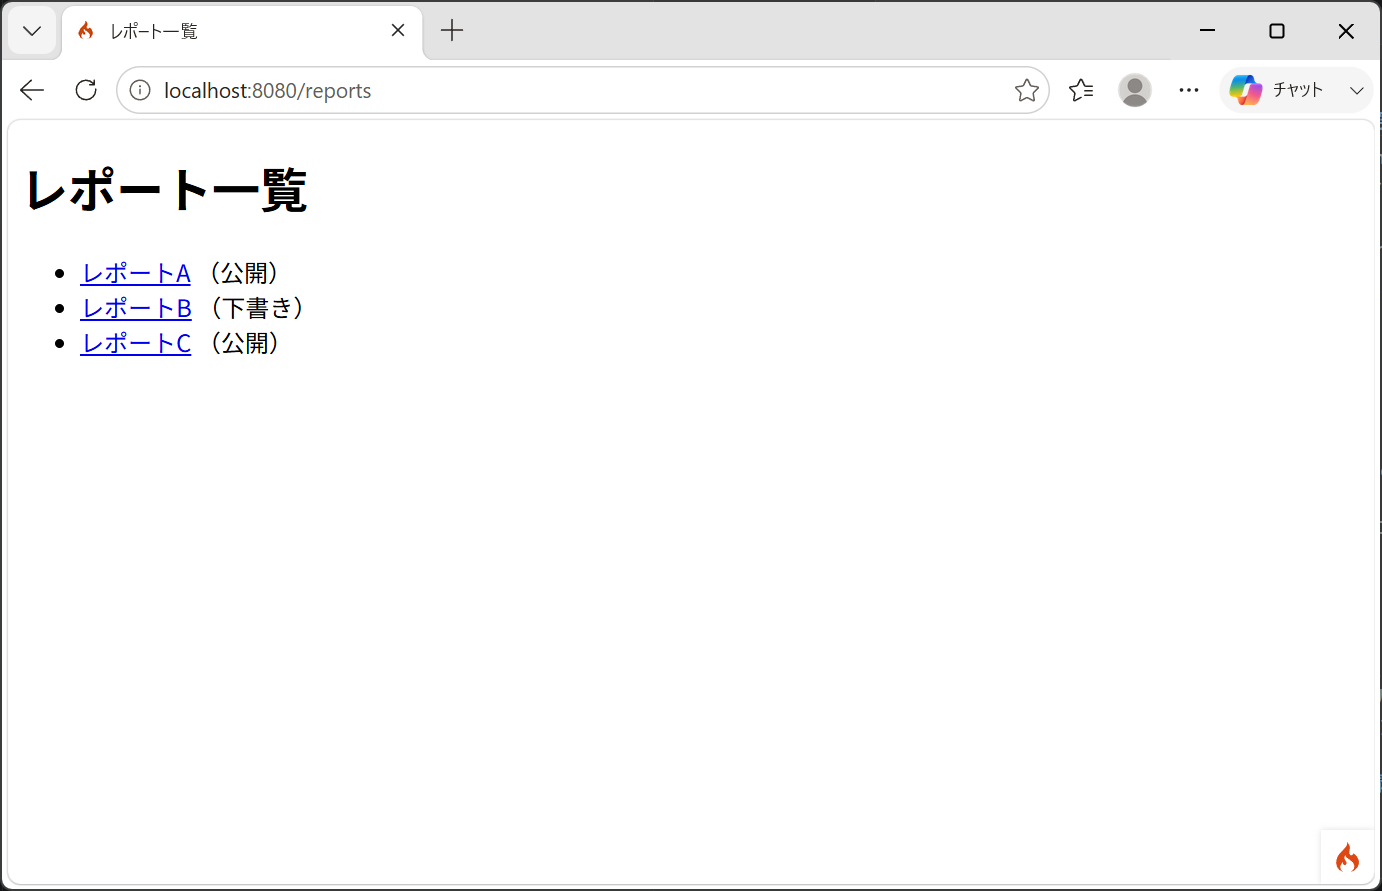This screenshot has height=891, width=1382.
Task: Open the CodeIgniter debug toolbar flame icon
Action: [x=1347, y=857]
